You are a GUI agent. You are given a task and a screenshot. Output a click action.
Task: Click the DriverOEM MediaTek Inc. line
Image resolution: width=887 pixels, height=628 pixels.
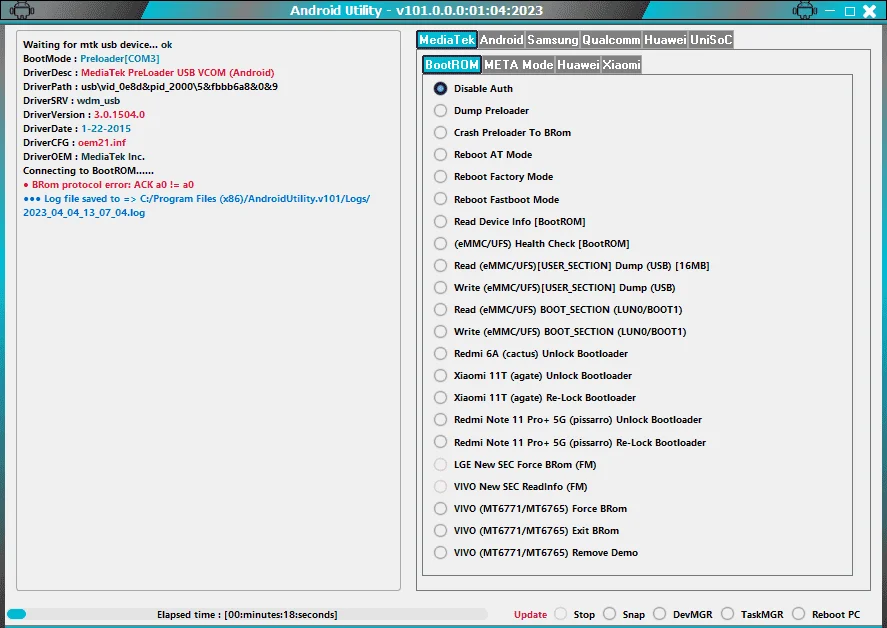pyautogui.click(x=84, y=157)
